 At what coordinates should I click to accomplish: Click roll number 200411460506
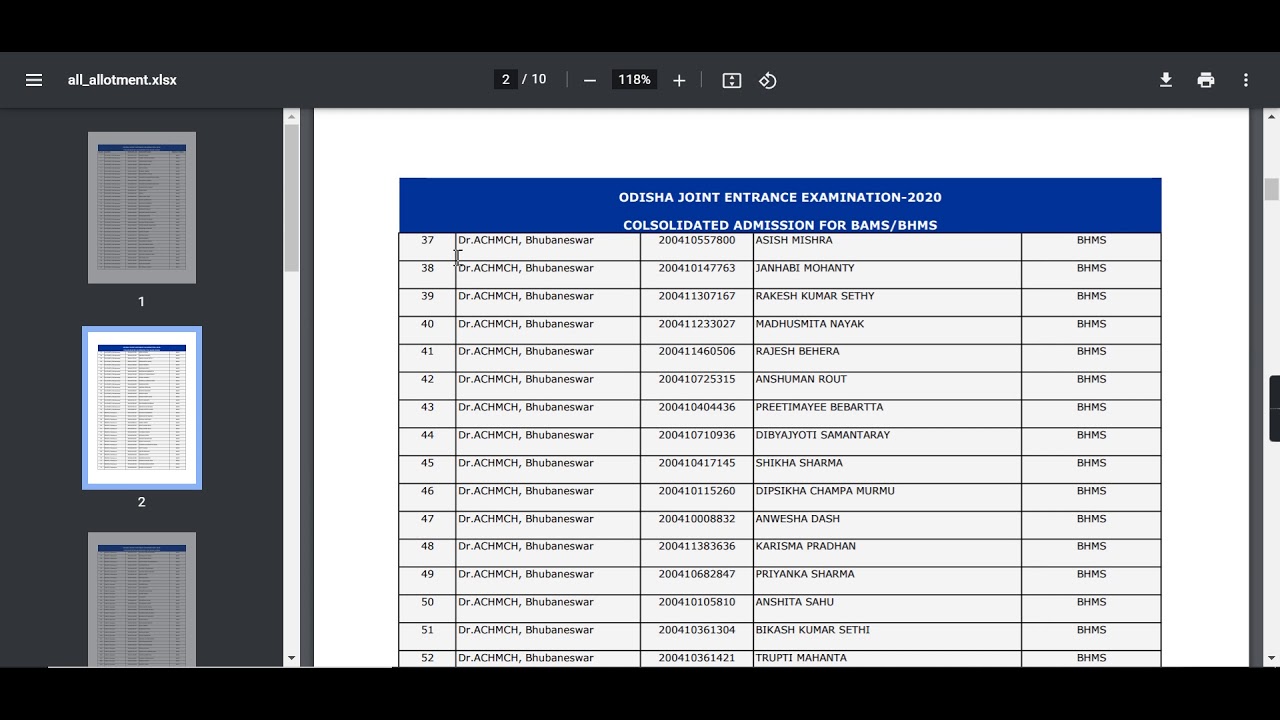coord(697,352)
